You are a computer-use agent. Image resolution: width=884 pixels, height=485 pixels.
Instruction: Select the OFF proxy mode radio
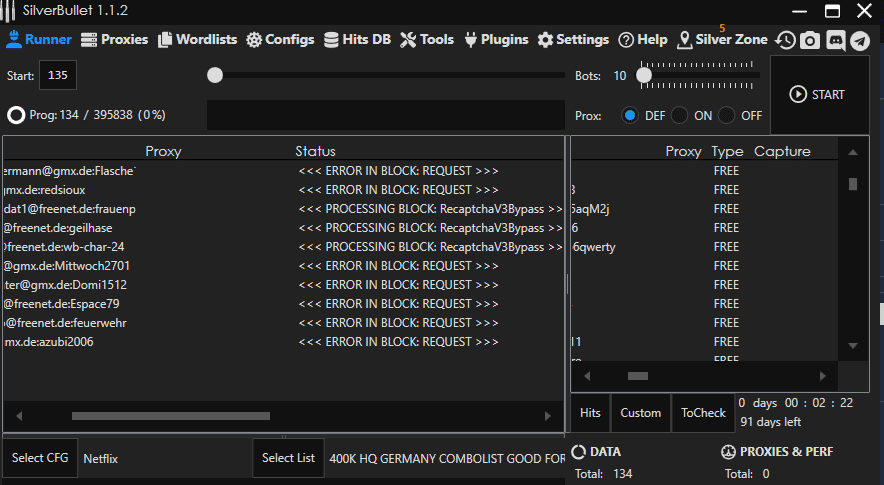pos(726,116)
